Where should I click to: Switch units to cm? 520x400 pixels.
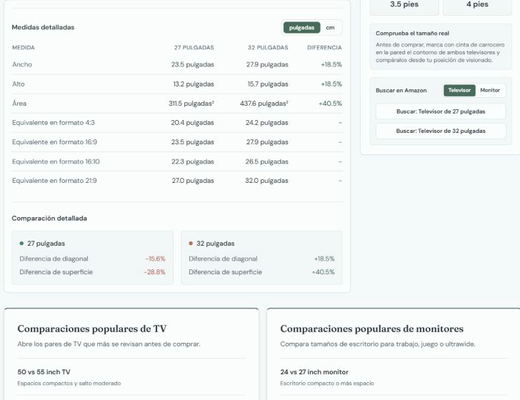[330, 28]
